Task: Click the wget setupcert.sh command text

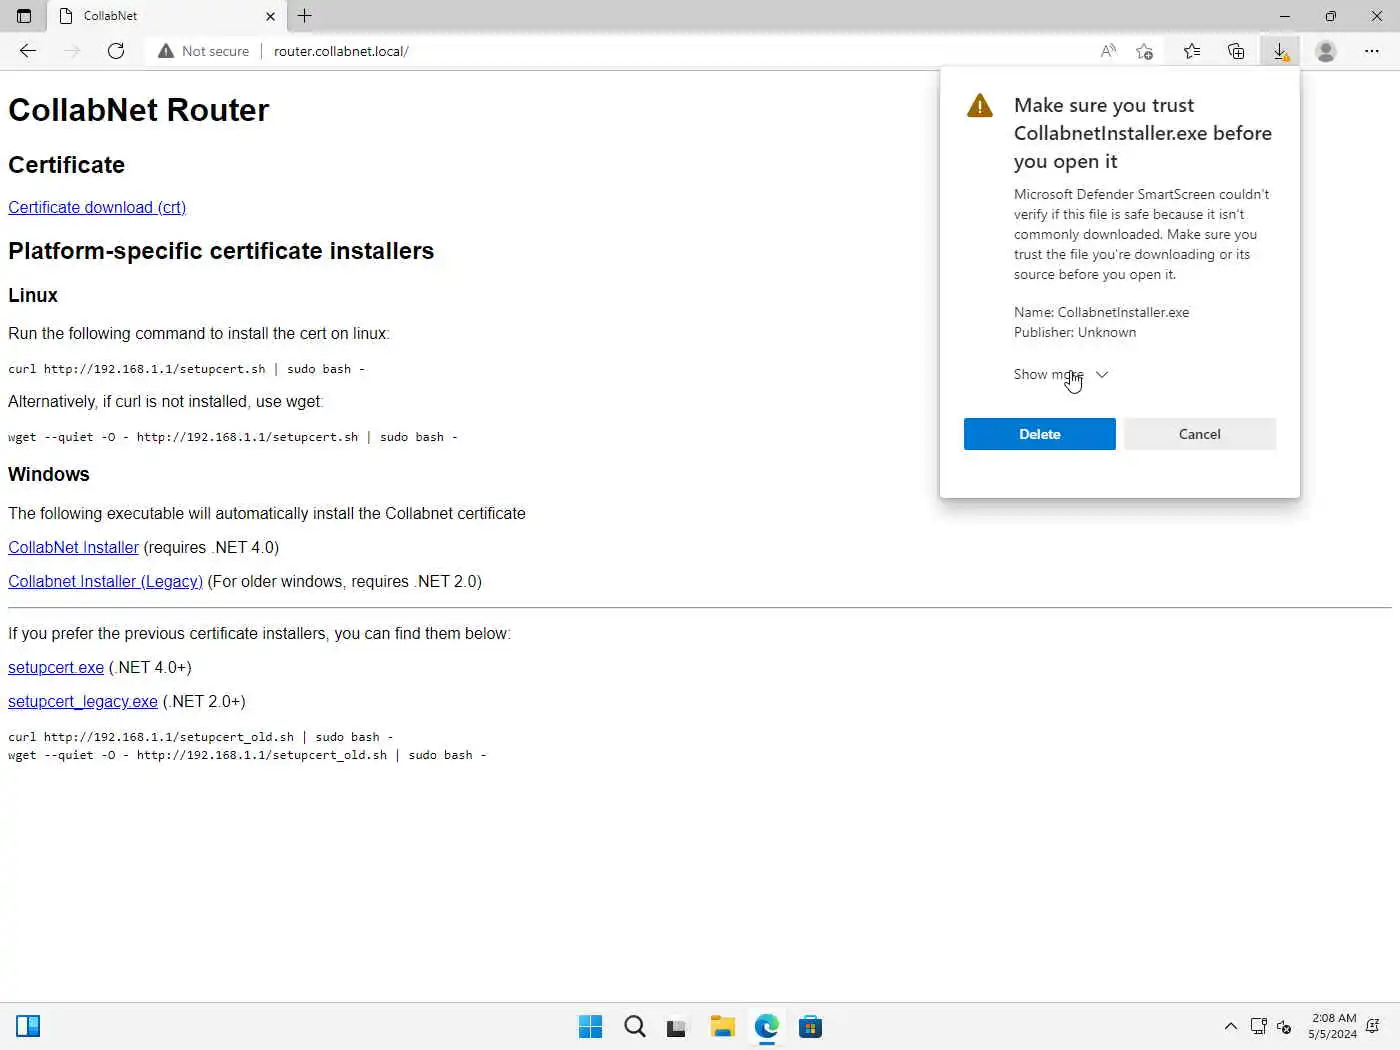Action: [x=233, y=437]
